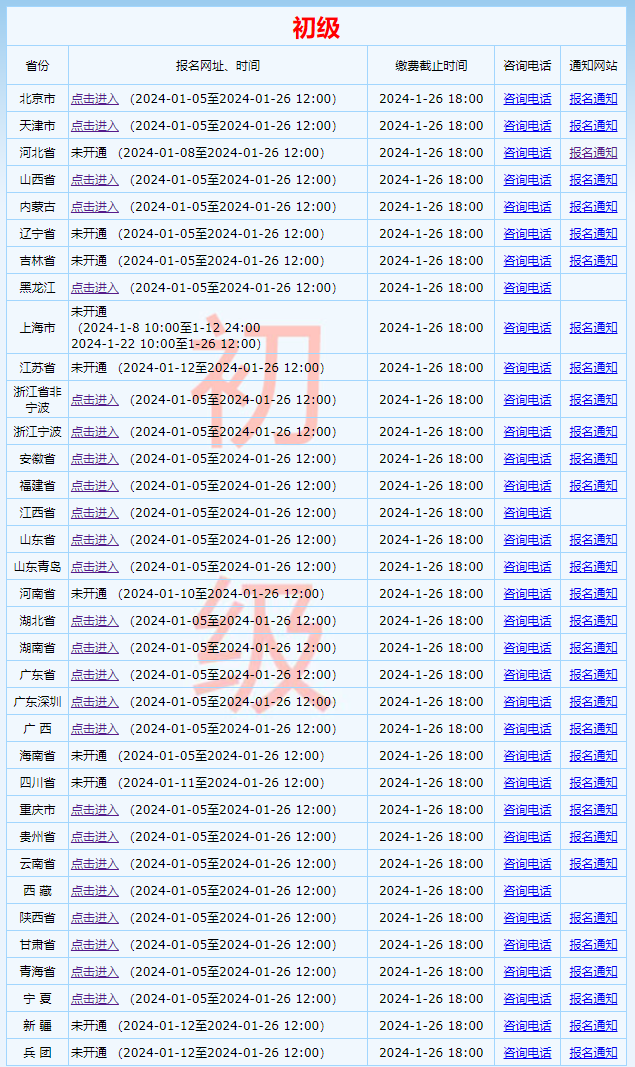The height and width of the screenshot is (1067, 635).
Task: Open 点击进入 link for 内蒙古
Action: [x=95, y=207]
